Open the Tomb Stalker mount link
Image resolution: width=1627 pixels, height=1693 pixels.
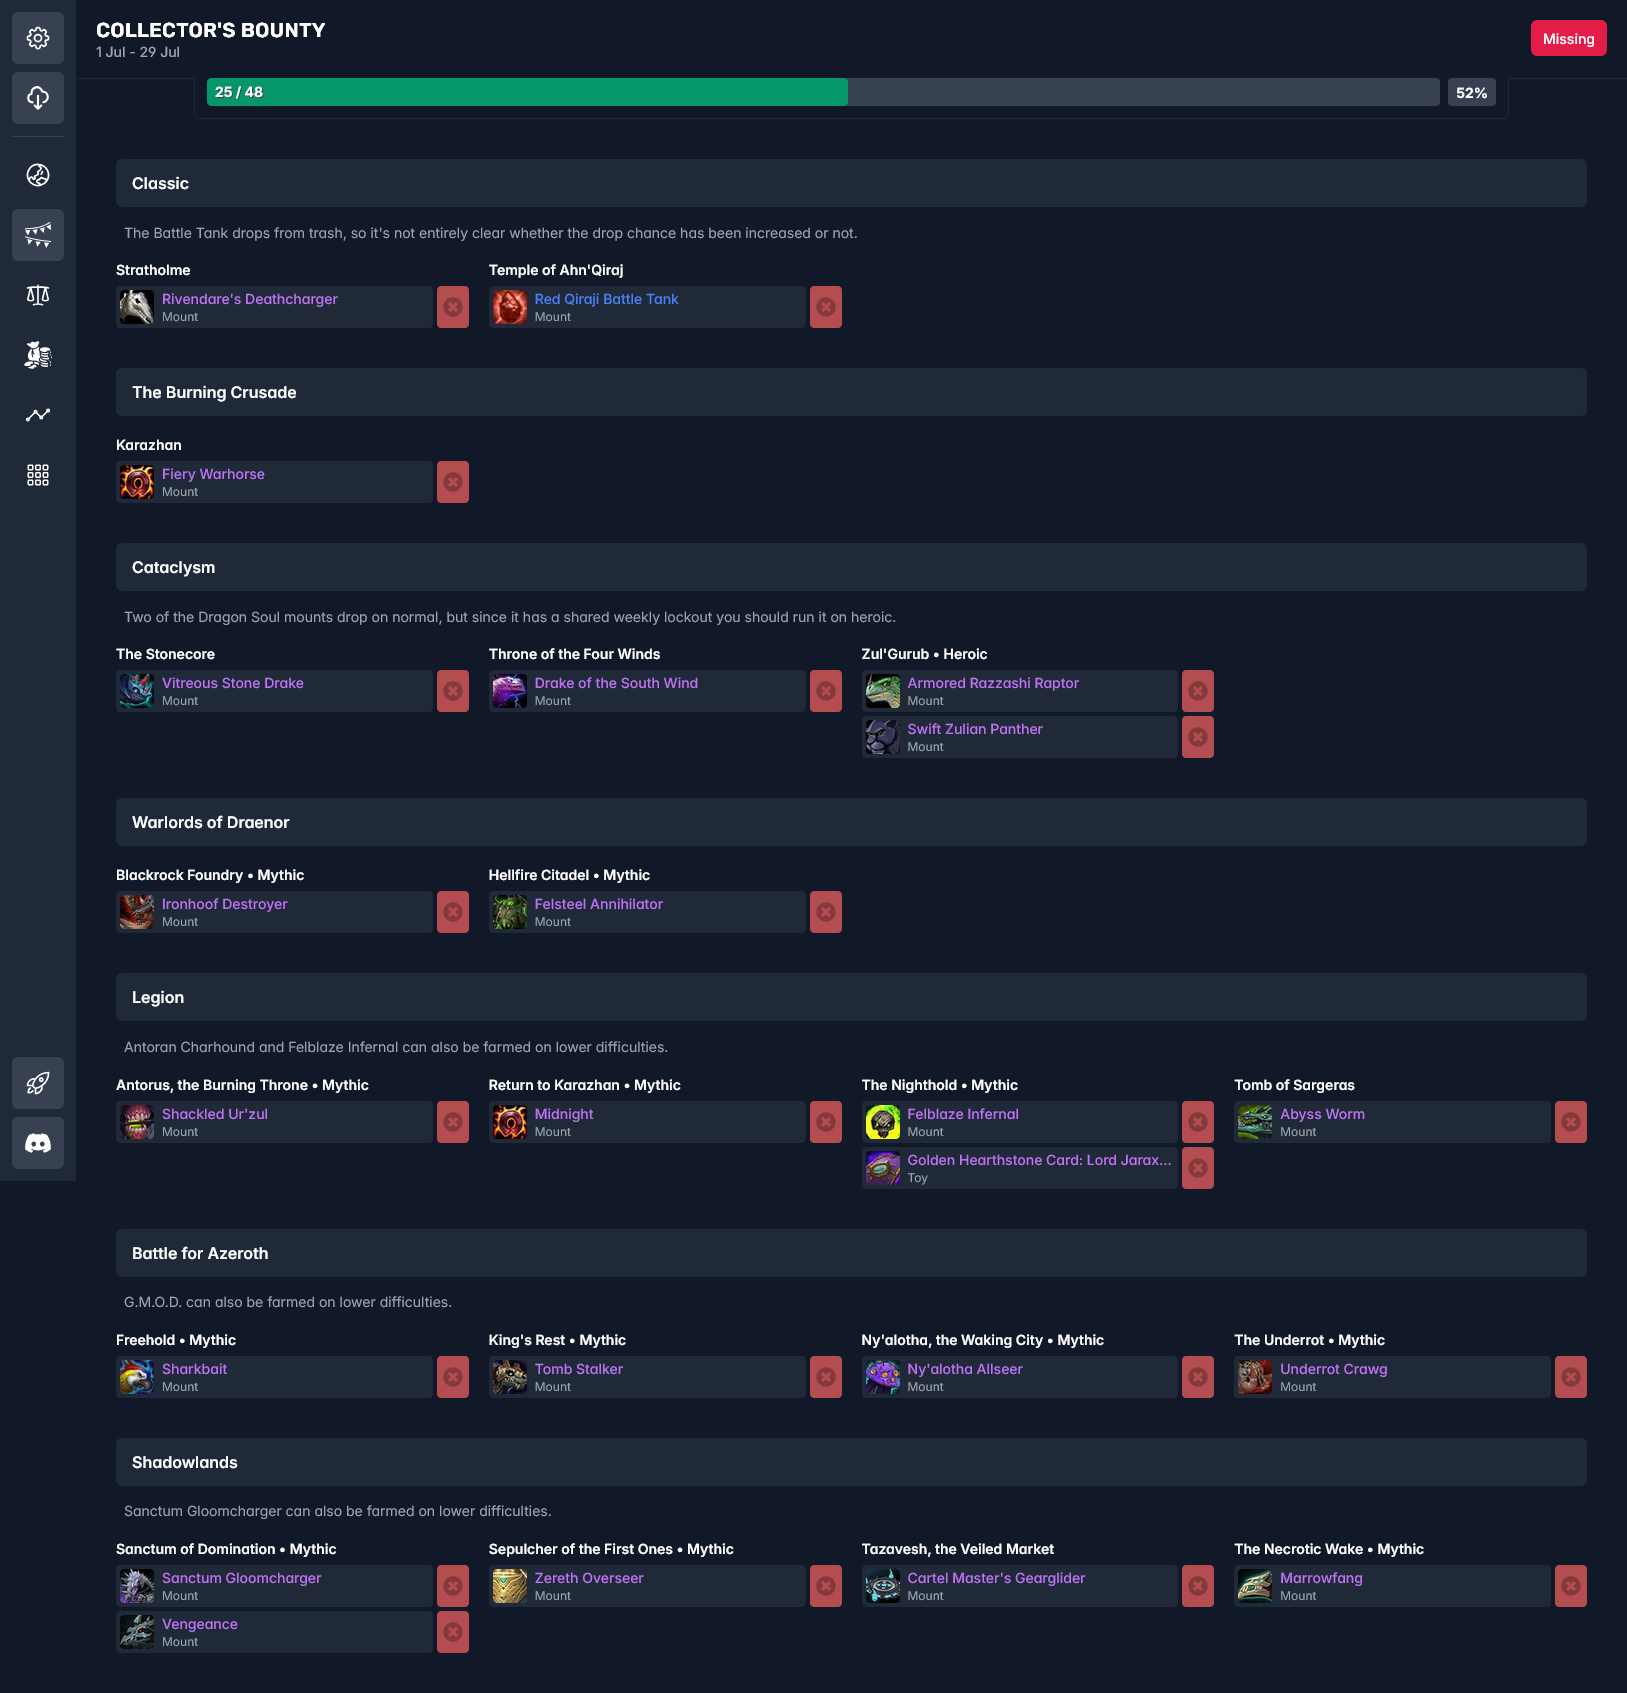coord(578,1369)
